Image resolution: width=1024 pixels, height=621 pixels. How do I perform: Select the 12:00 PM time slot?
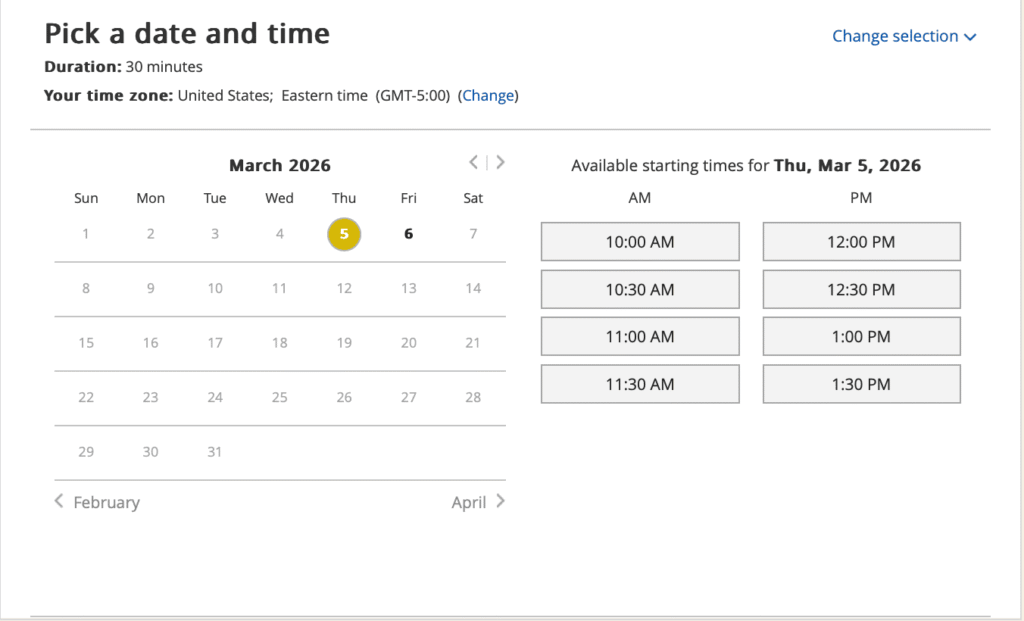coord(861,242)
